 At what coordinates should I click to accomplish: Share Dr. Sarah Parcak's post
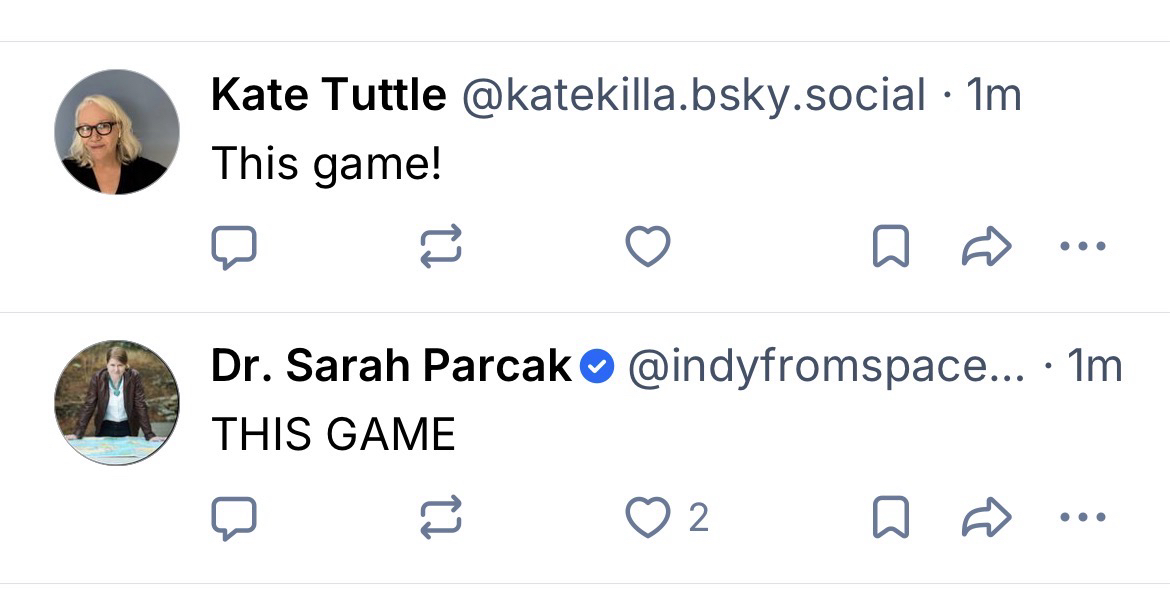click(986, 518)
